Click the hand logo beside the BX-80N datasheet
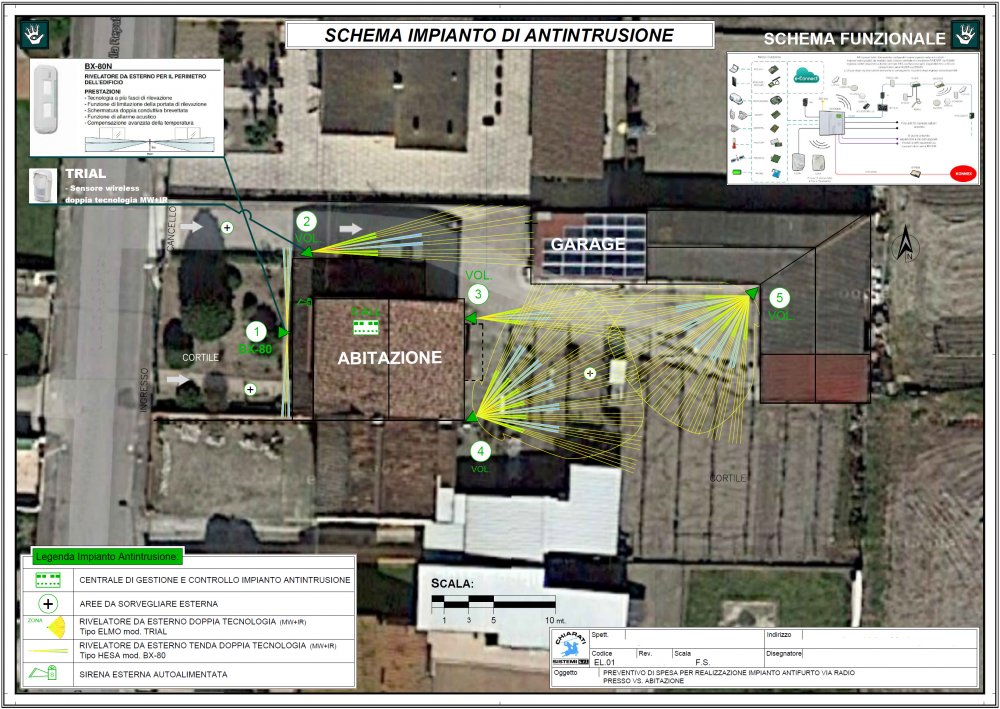 (x=34, y=35)
